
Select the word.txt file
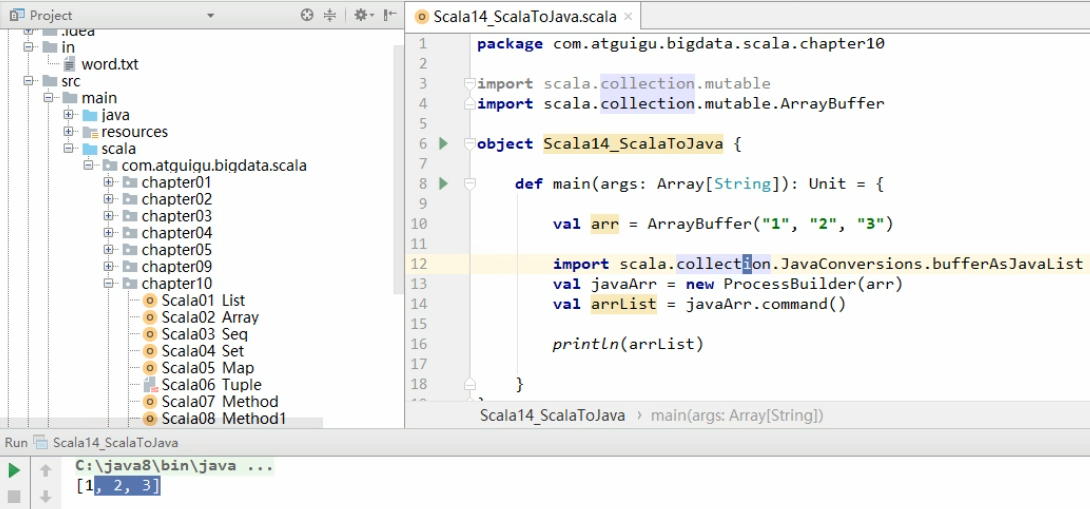click(x=110, y=64)
